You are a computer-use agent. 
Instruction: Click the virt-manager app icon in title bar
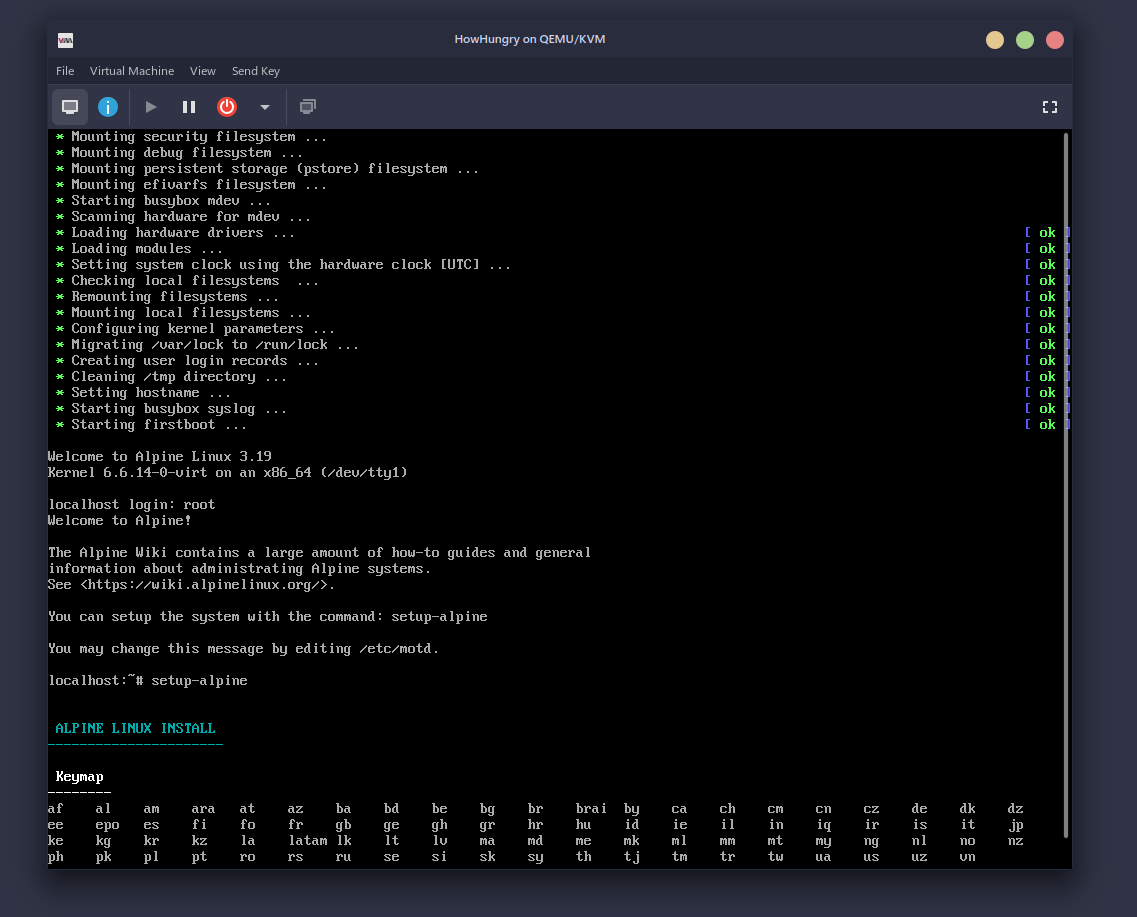click(66, 40)
